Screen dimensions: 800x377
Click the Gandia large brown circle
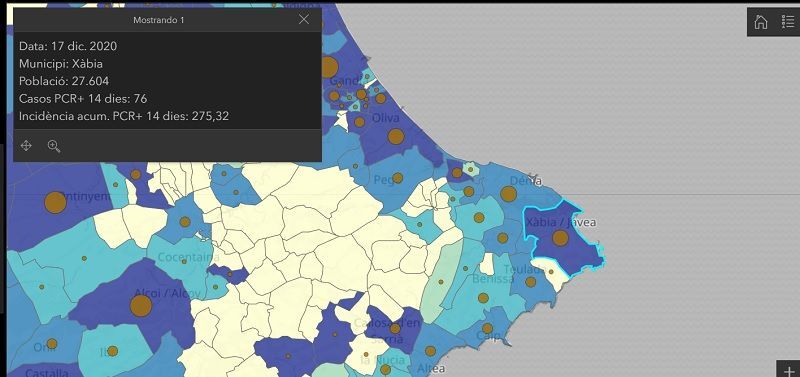329,67
